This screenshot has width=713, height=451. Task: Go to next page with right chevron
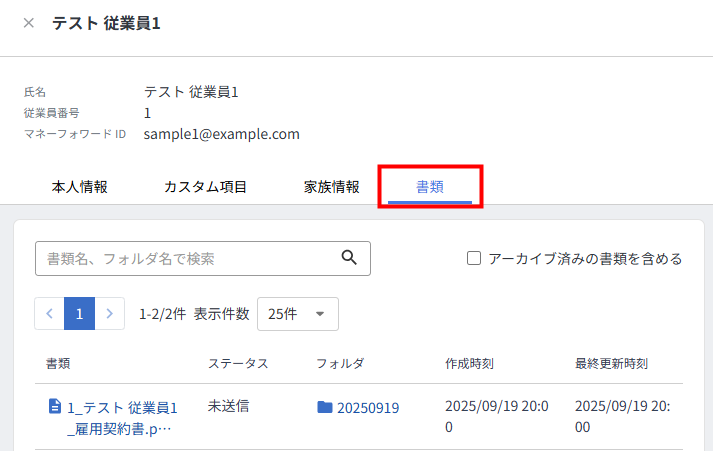click(110, 313)
